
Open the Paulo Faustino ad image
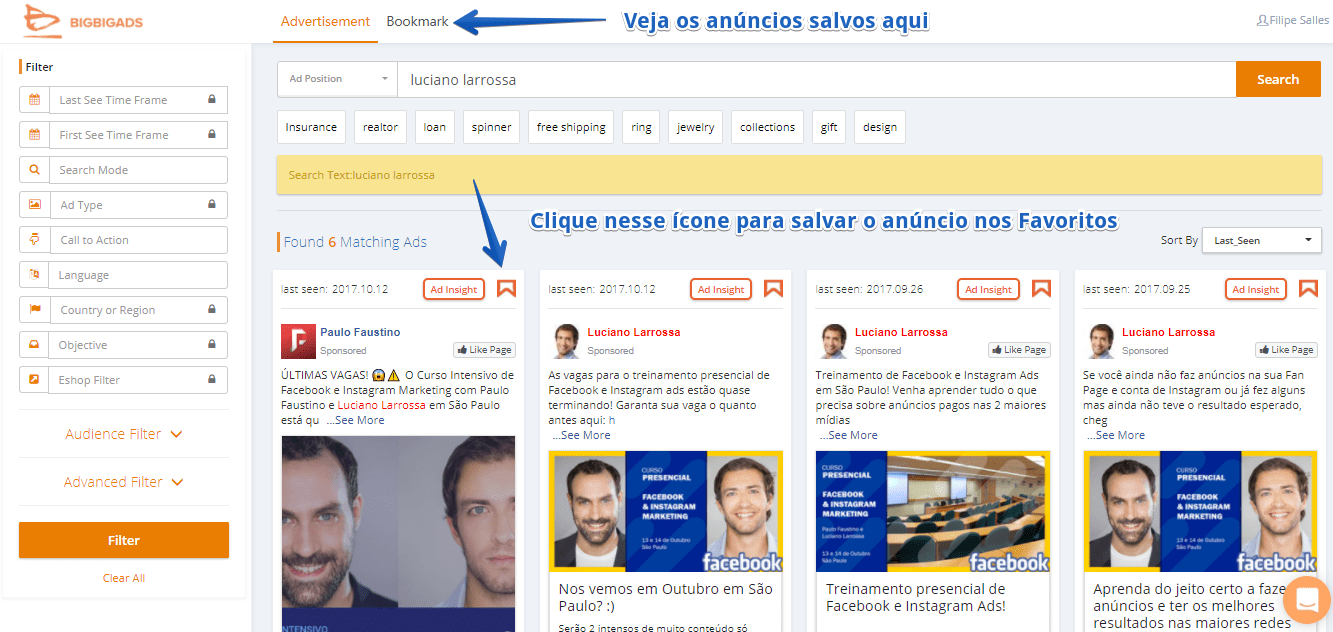click(x=398, y=534)
